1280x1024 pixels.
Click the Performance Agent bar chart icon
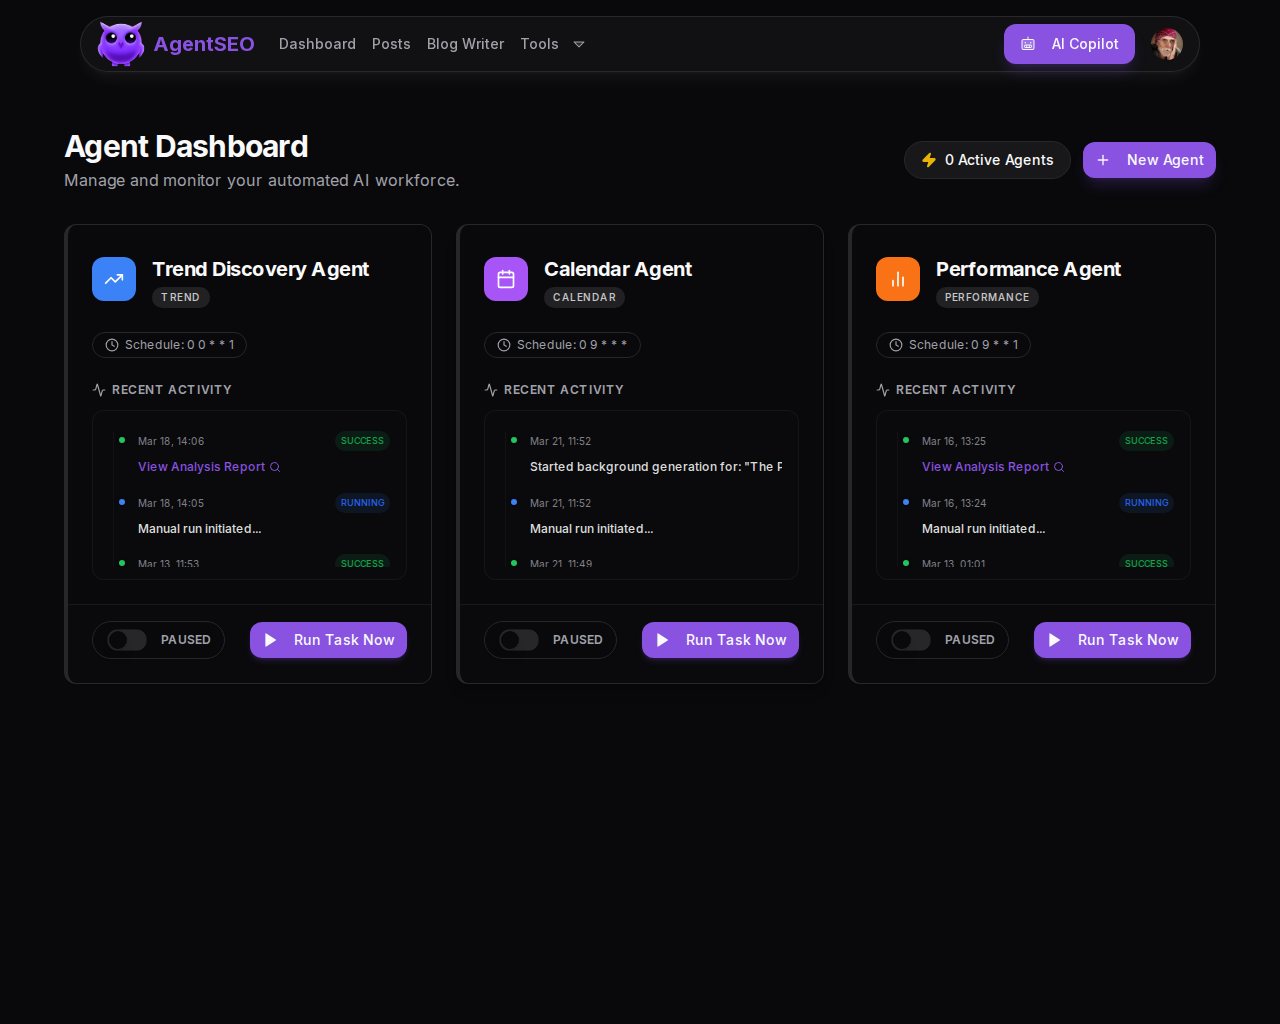pyautogui.click(x=897, y=279)
